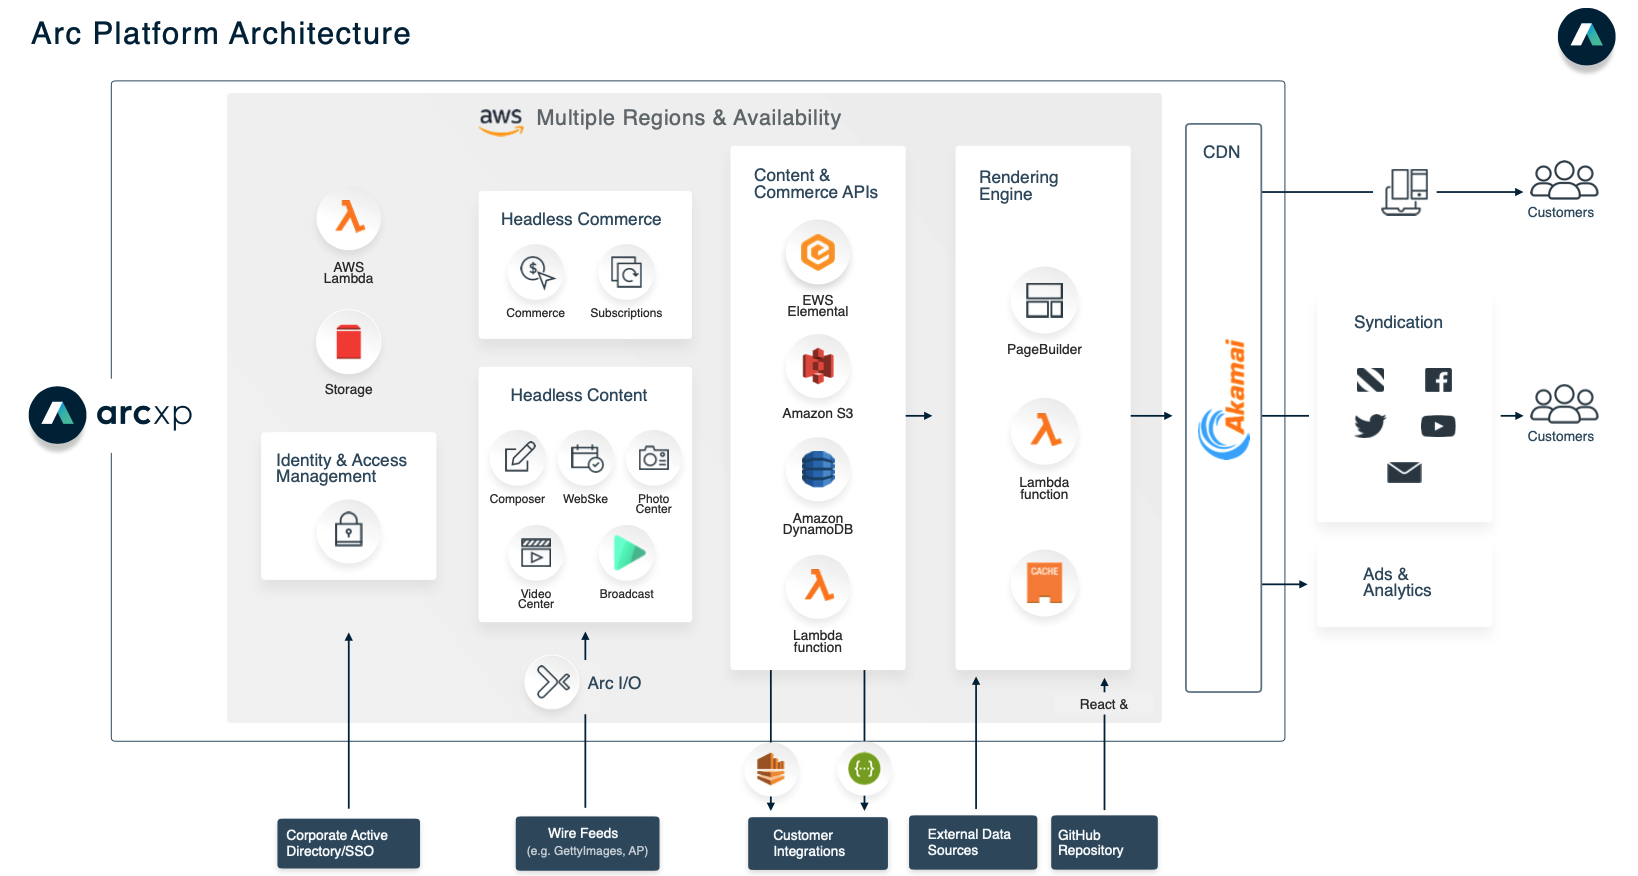
Task: Click the Arc I/O icon
Action: click(552, 682)
